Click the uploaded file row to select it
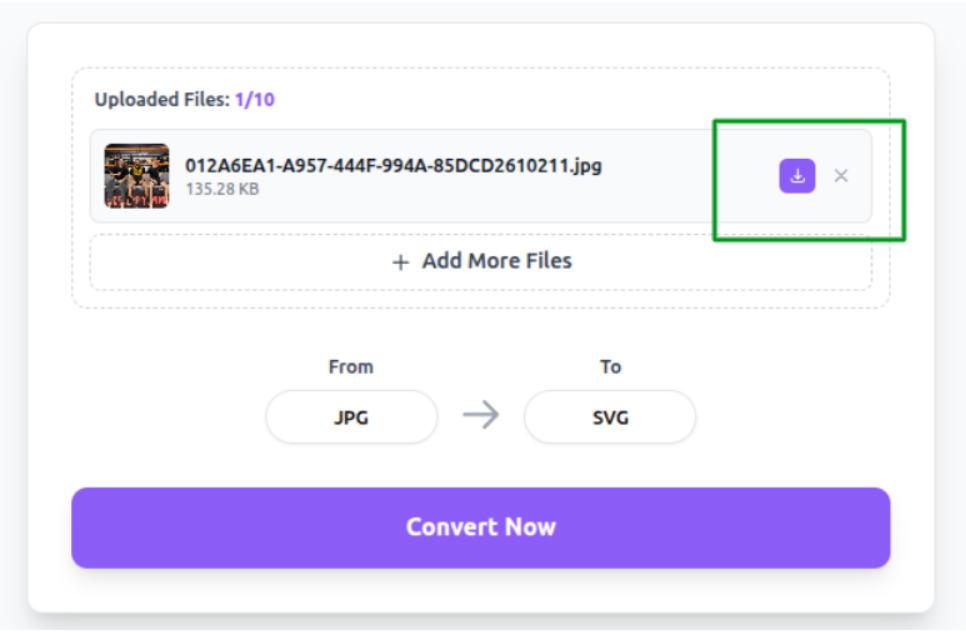This screenshot has height=632, width=966. tap(450, 174)
